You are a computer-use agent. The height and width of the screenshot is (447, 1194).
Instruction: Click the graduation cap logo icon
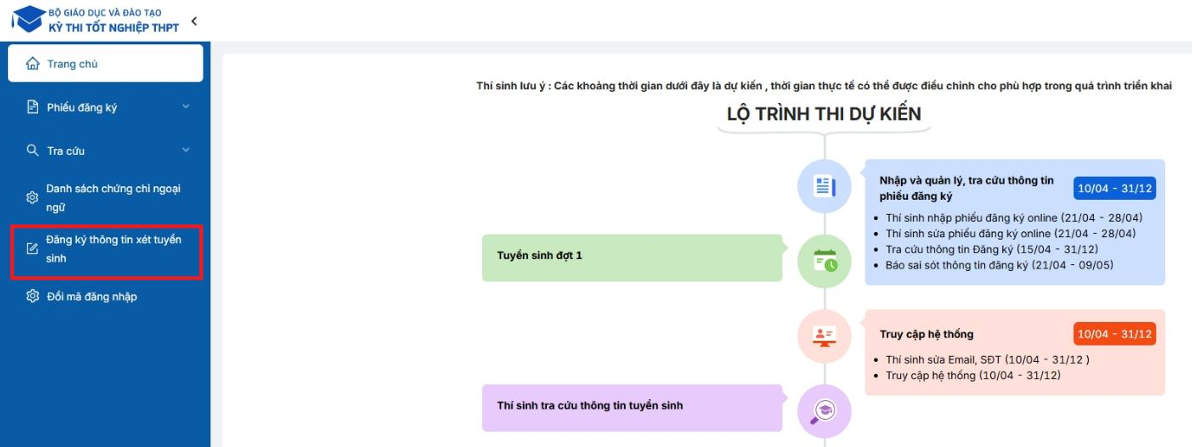click(27, 19)
